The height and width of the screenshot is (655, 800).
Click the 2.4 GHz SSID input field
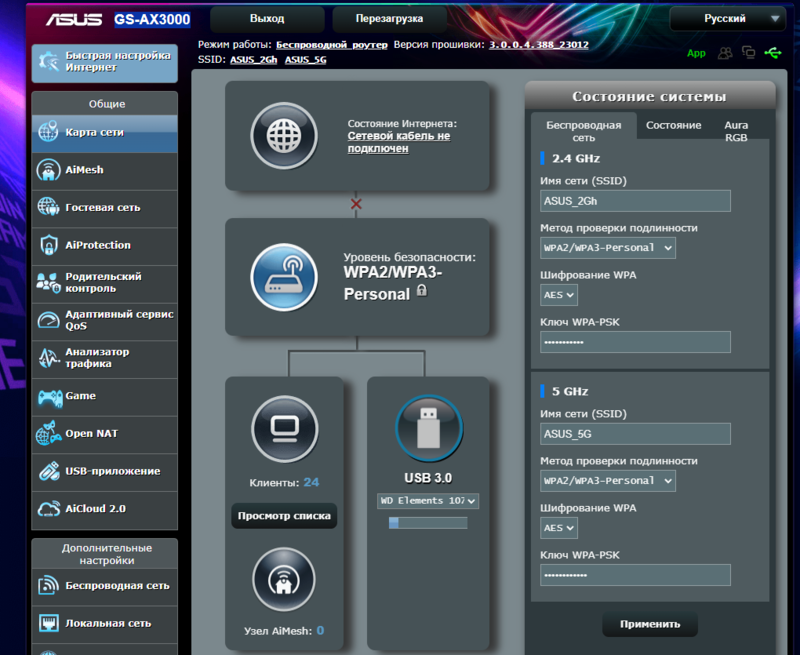click(635, 201)
